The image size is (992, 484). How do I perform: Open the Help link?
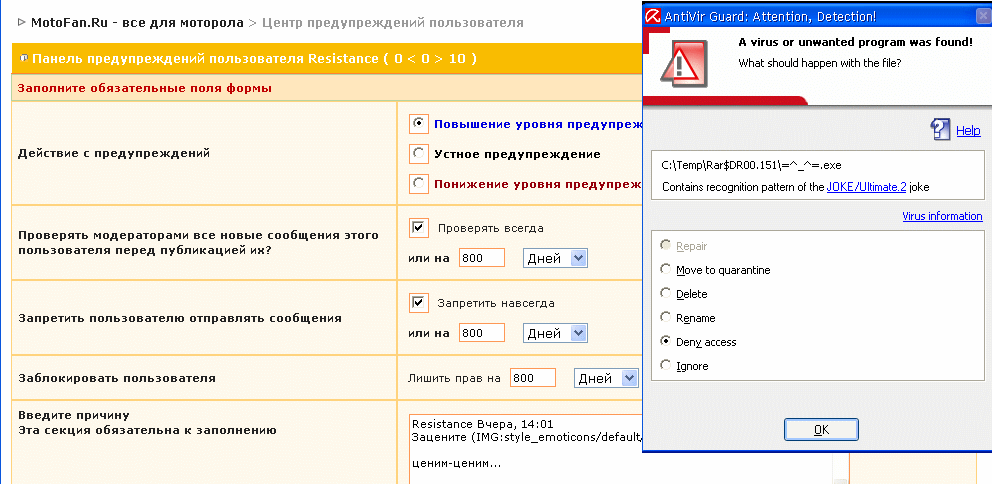point(968,131)
